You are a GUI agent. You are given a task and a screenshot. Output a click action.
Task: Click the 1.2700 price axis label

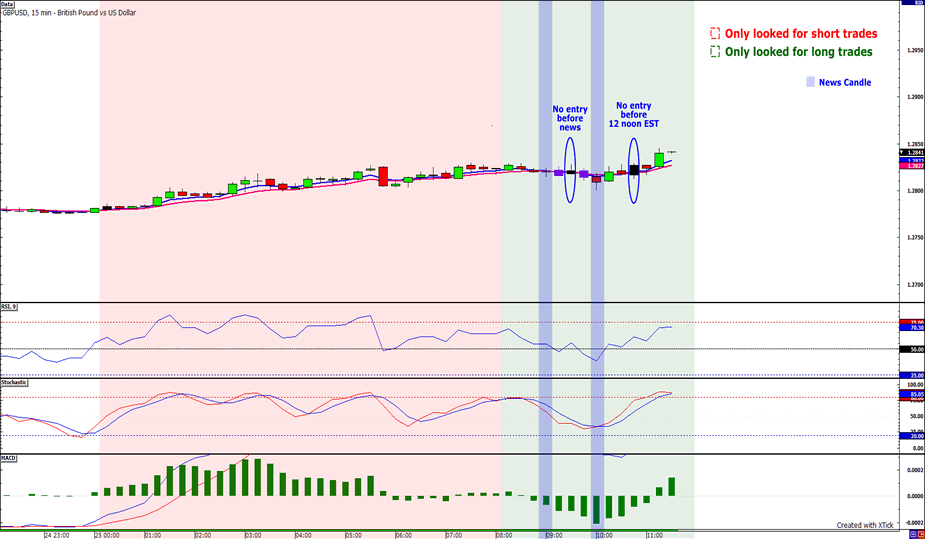tap(915, 285)
